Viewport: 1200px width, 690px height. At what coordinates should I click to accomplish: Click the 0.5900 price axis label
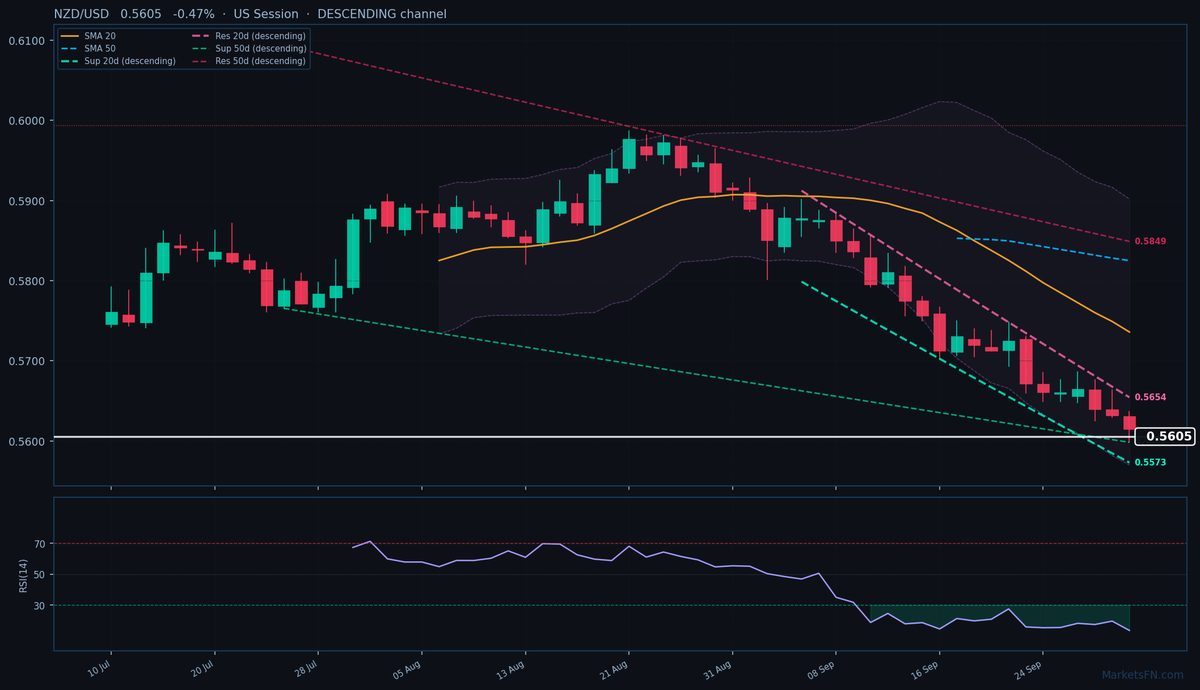click(x=26, y=201)
